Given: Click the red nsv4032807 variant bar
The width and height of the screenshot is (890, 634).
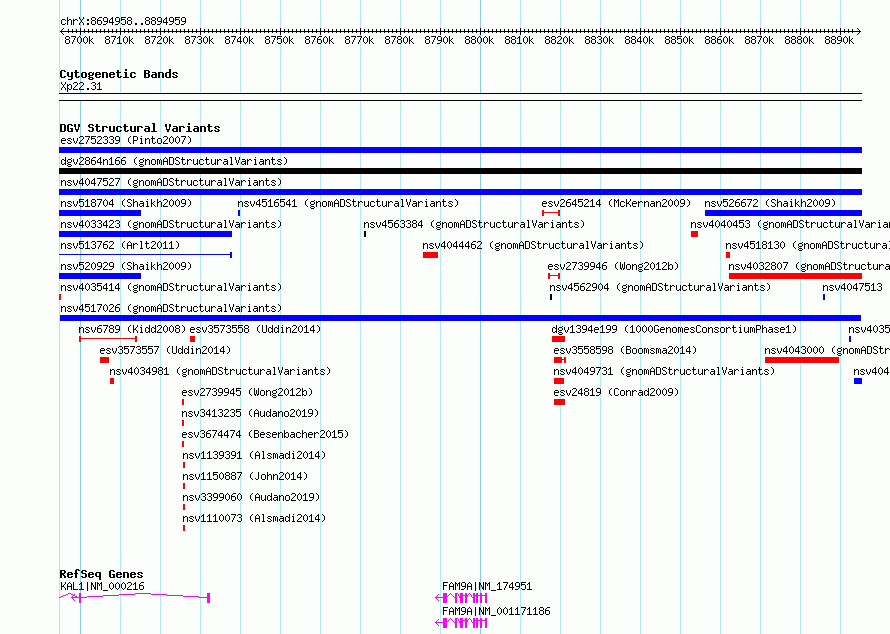Looking at the screenshot, I should pyautogui.click(x=795, y=276).
